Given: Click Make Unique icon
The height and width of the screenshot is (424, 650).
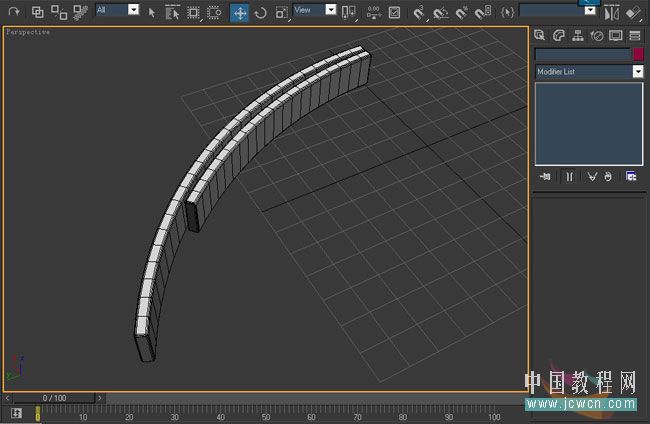Looking at the screenshot, I should 592,177.
